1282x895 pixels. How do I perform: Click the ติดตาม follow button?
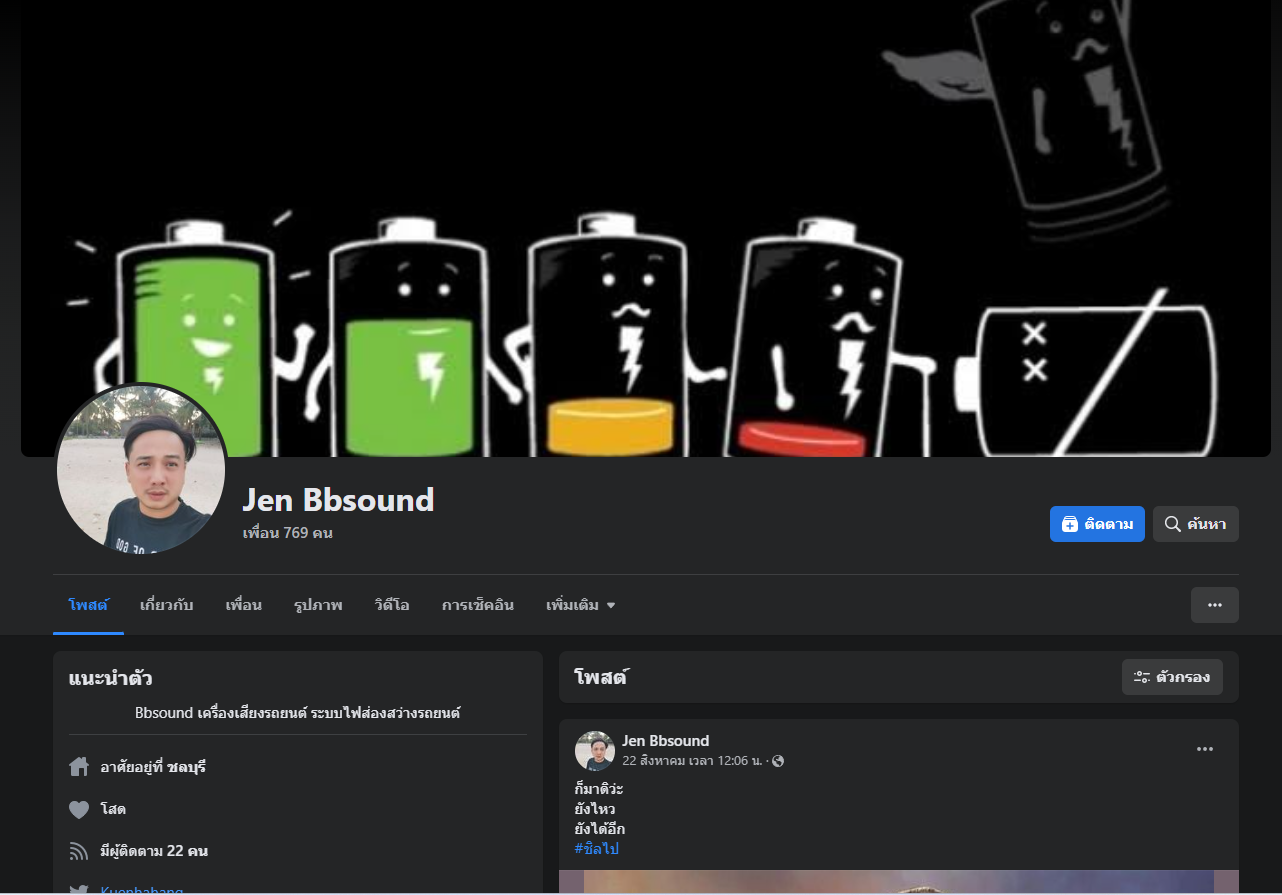[1097, 524]
